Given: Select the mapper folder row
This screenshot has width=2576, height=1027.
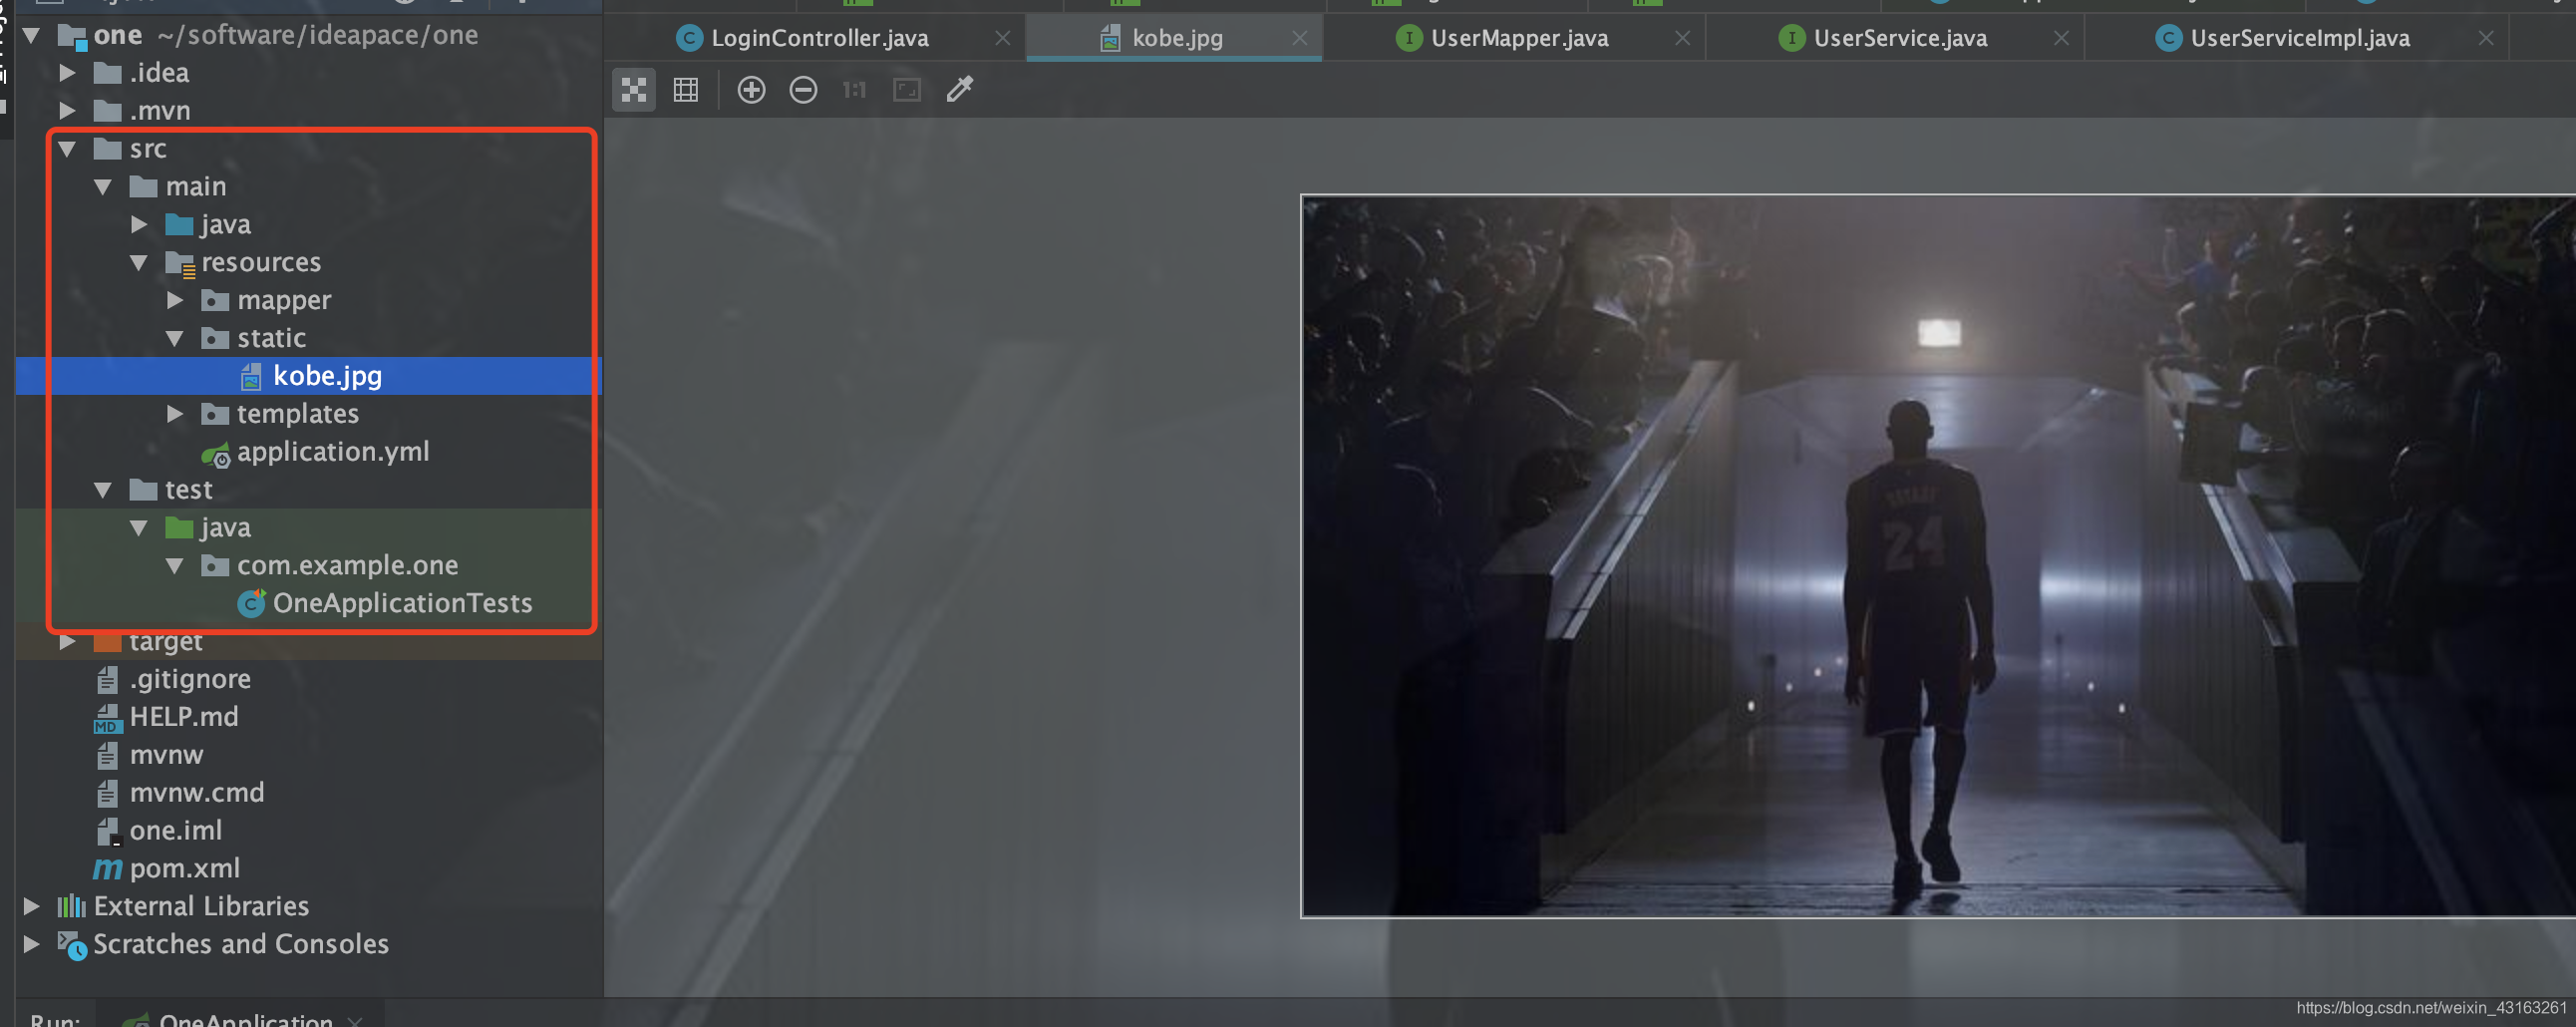Looking at the screenshot, I should (x=309, y=300).
